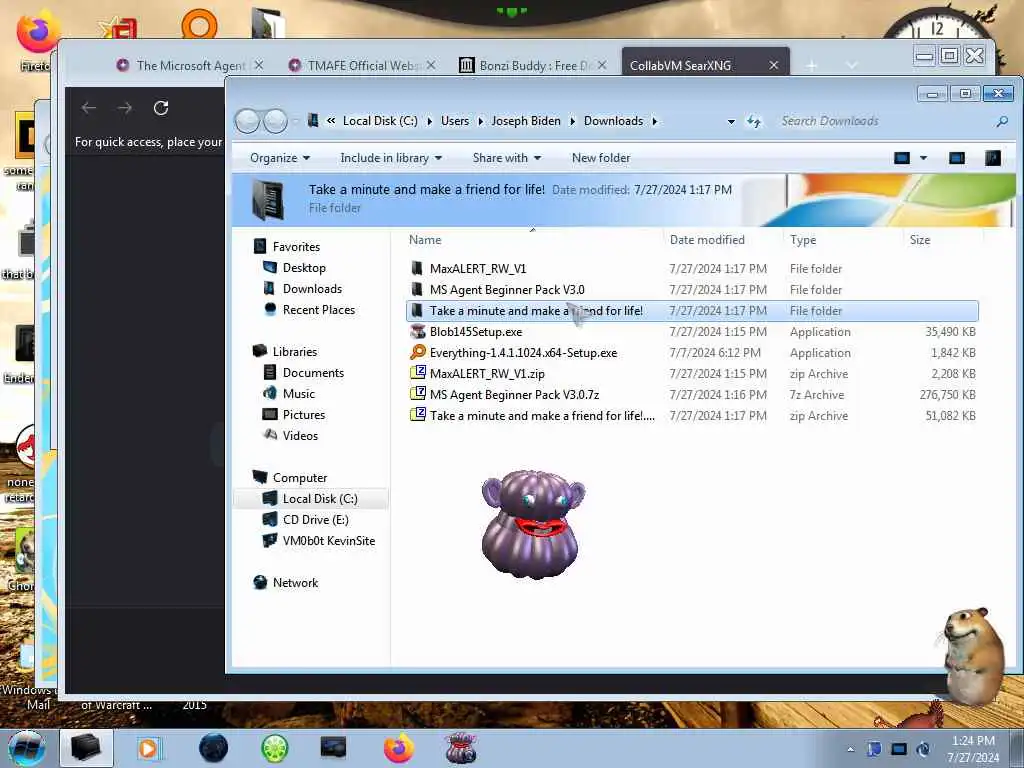Select CD Drive (E:) in navigation pane
This screenshot has height=768, width=1024.
pos(315,520)
